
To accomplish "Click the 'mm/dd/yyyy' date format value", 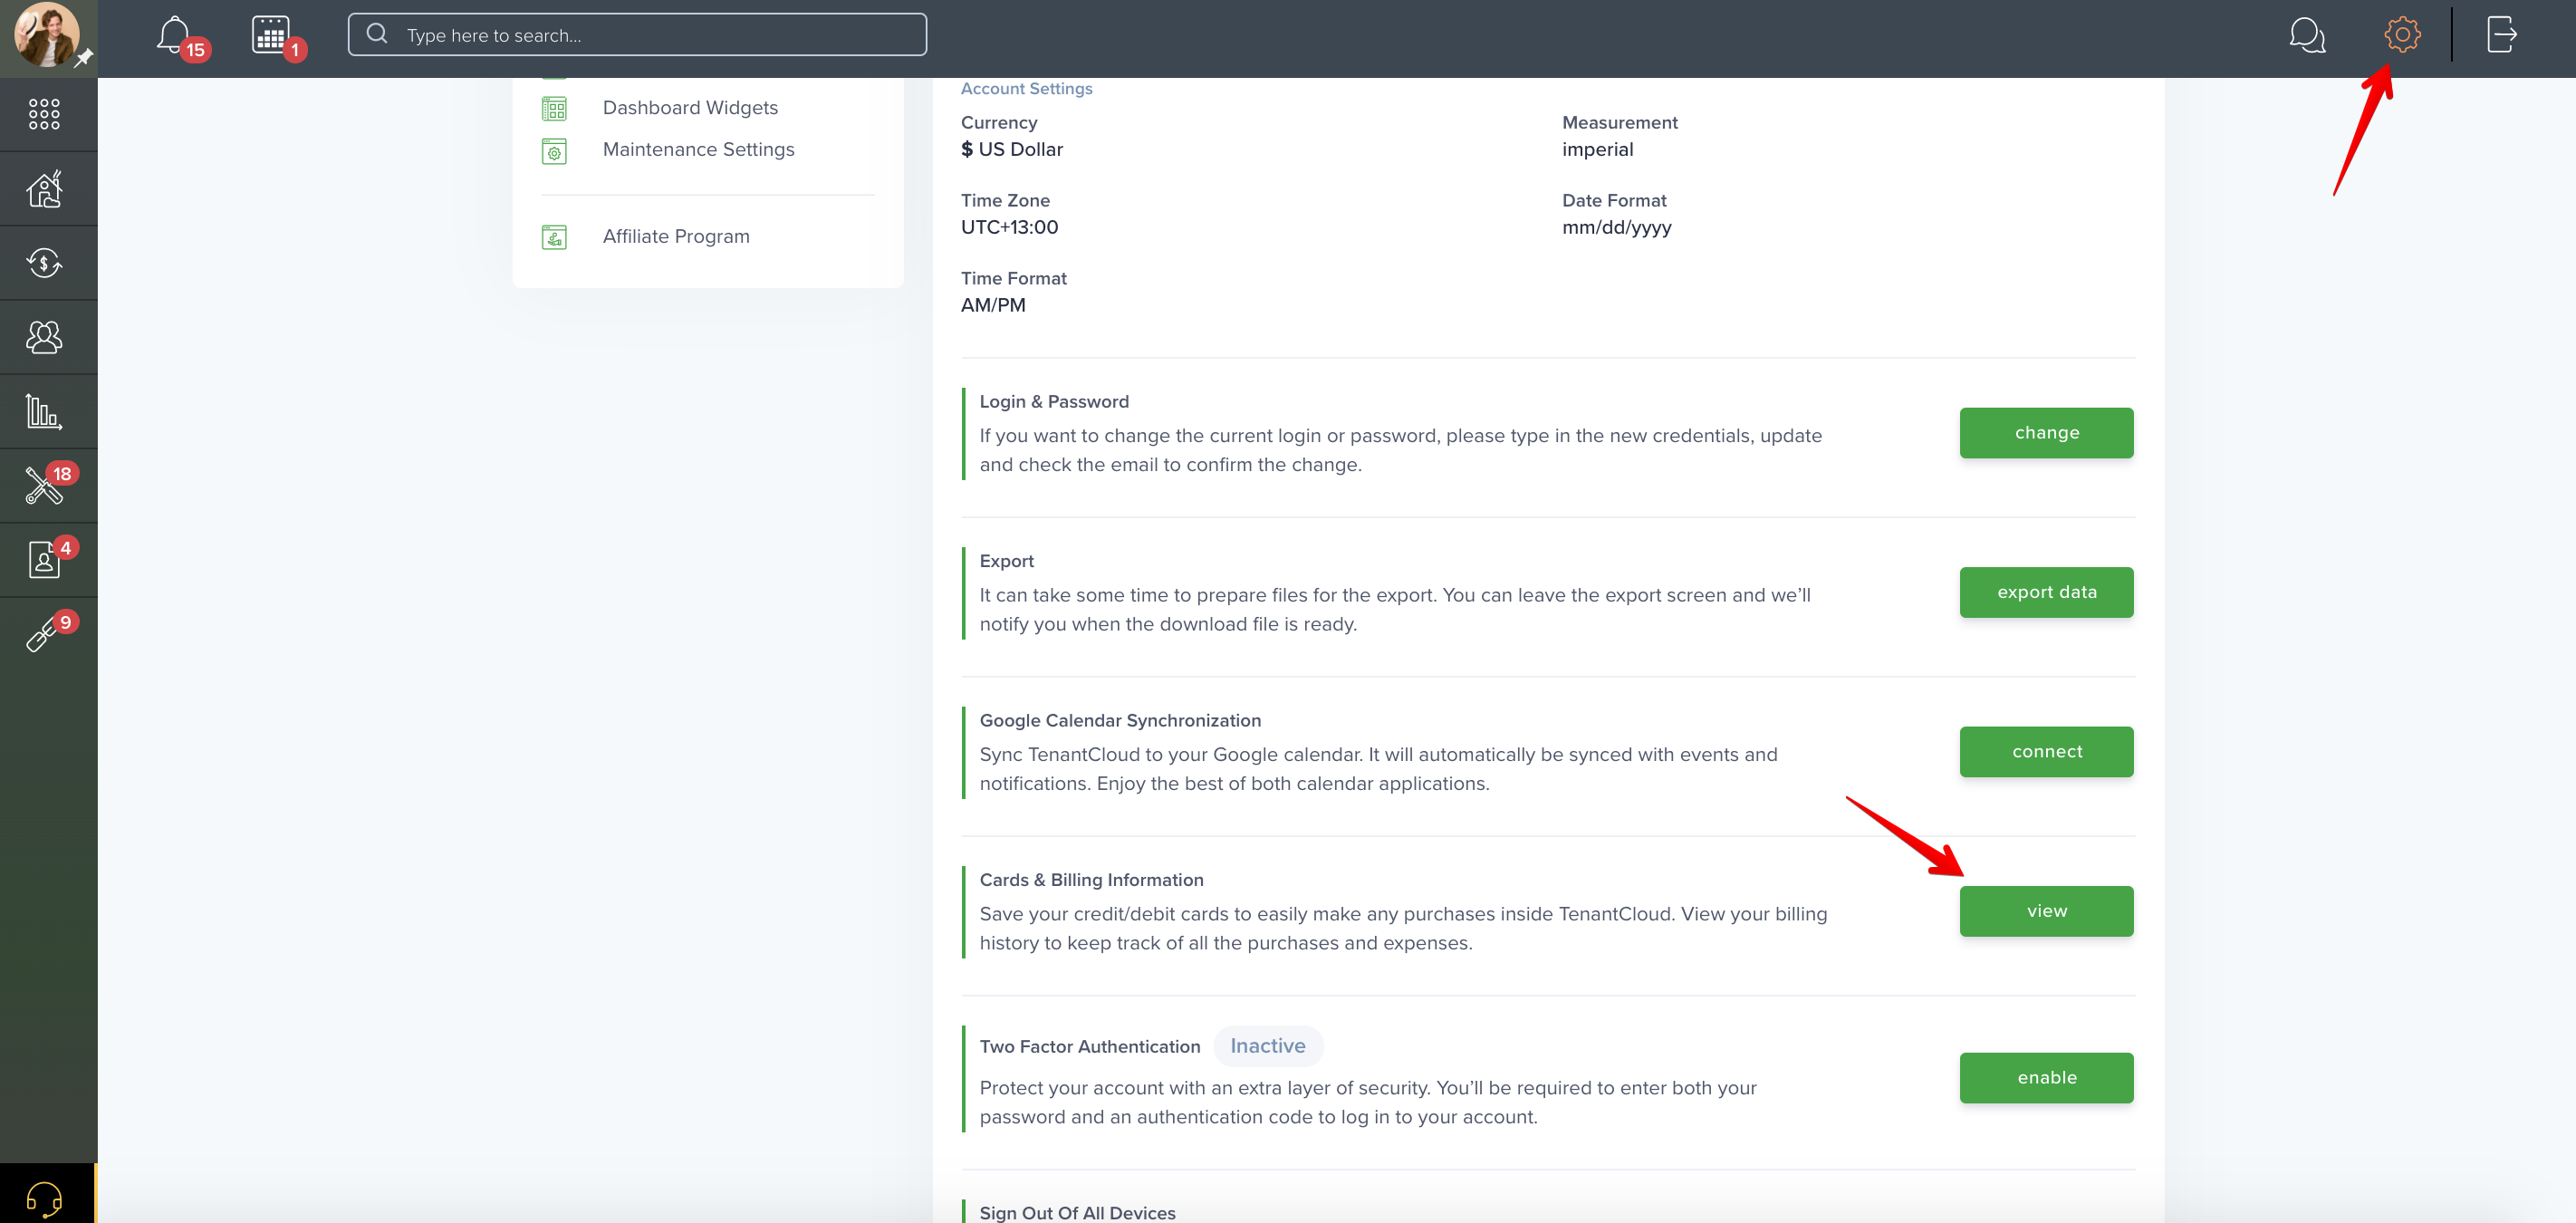I will (1616, 228).
